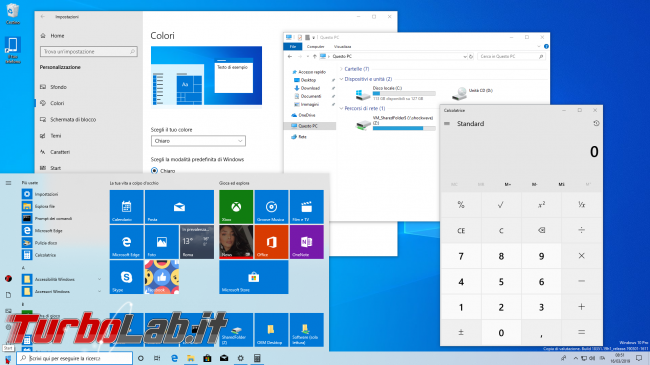Click the CE button in Calcolatrice

[x=461, y=230]
